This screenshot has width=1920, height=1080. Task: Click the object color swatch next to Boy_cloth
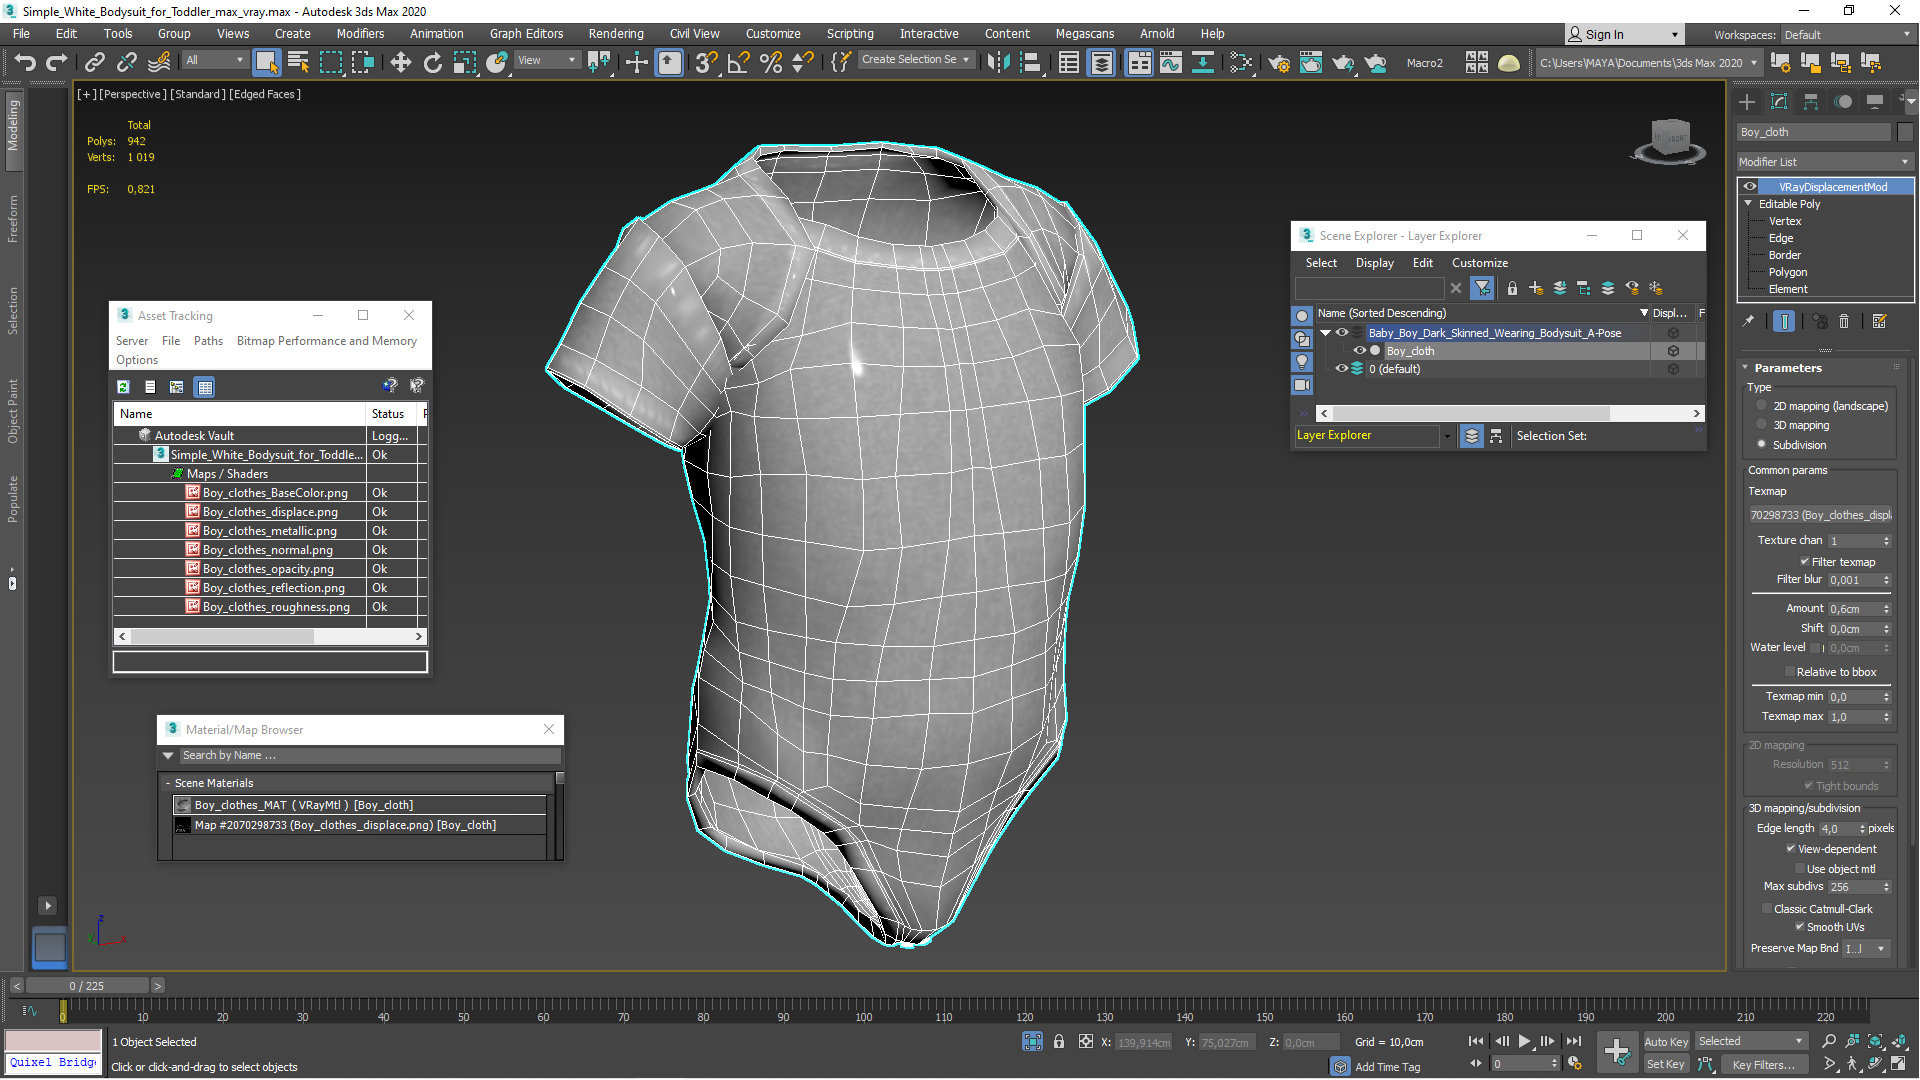(x=1904, y=132)
